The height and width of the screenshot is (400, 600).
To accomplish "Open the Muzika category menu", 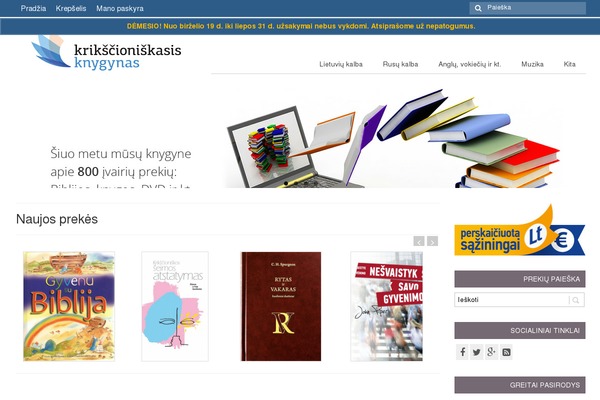I will [532, 64].
